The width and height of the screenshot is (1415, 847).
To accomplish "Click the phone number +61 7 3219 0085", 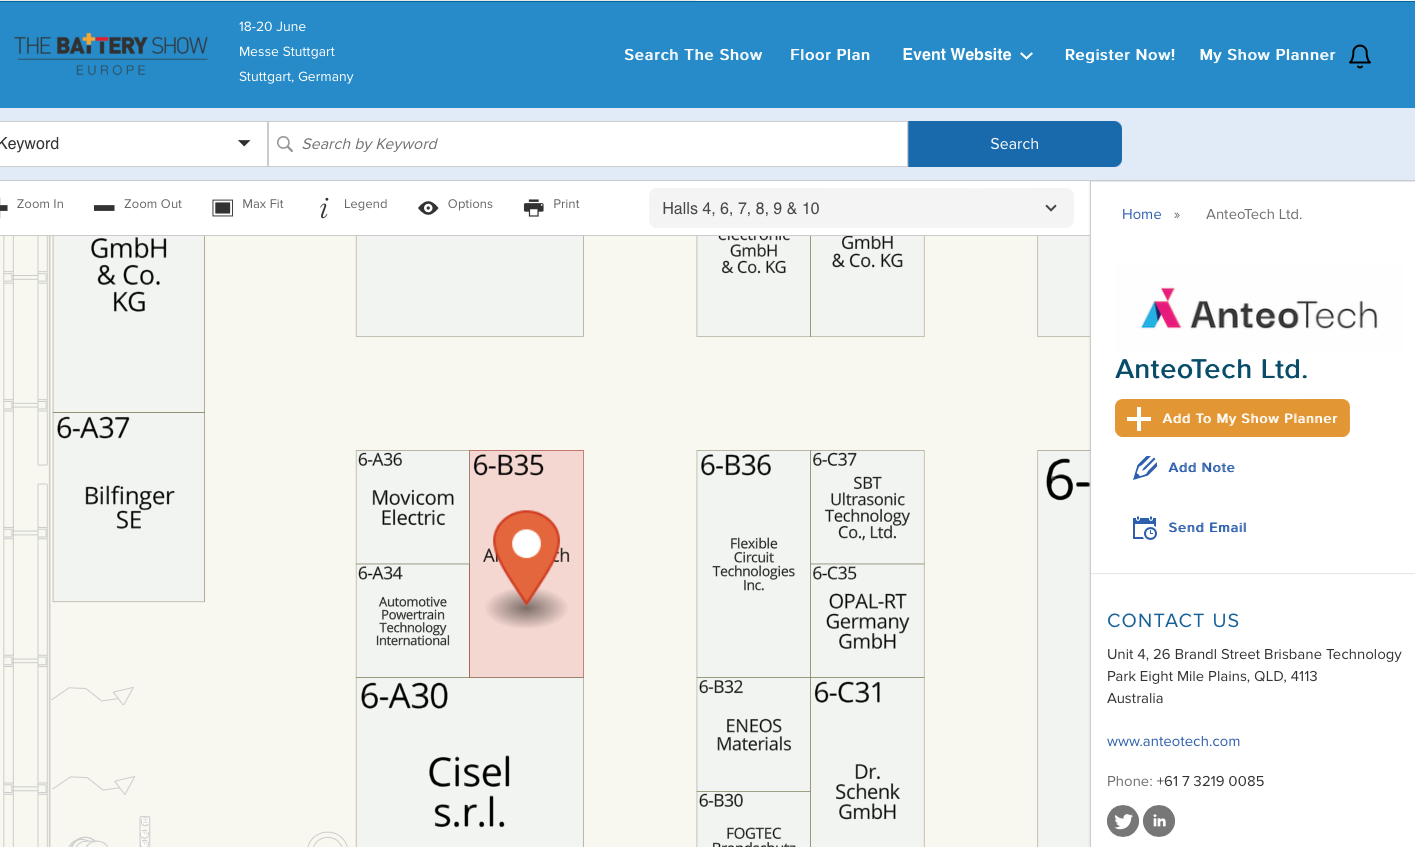I will pos(1210,781).
